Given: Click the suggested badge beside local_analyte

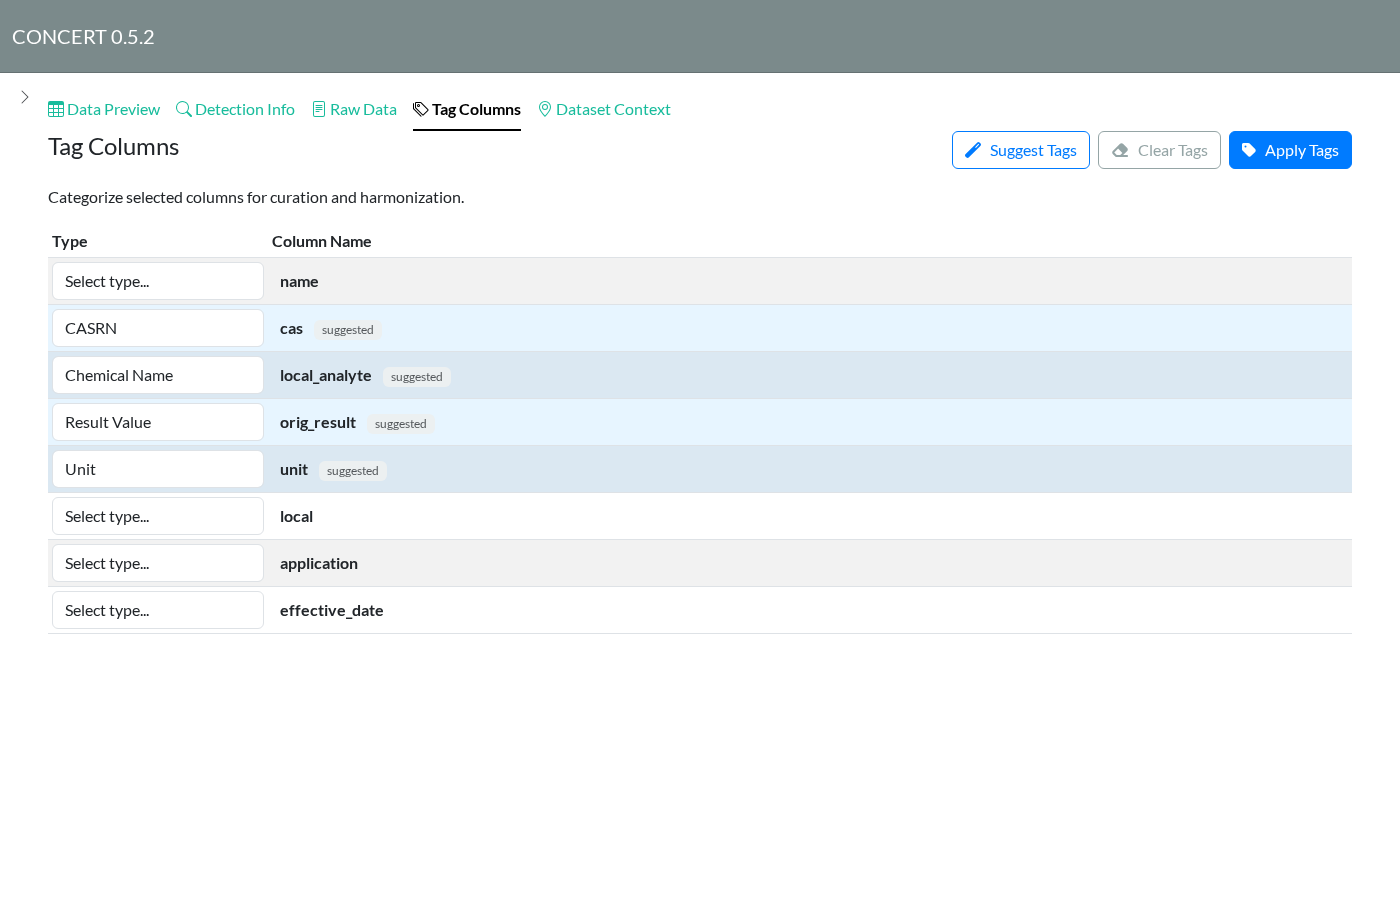Looking at the screenshot, I should click(x=417, y=377).
